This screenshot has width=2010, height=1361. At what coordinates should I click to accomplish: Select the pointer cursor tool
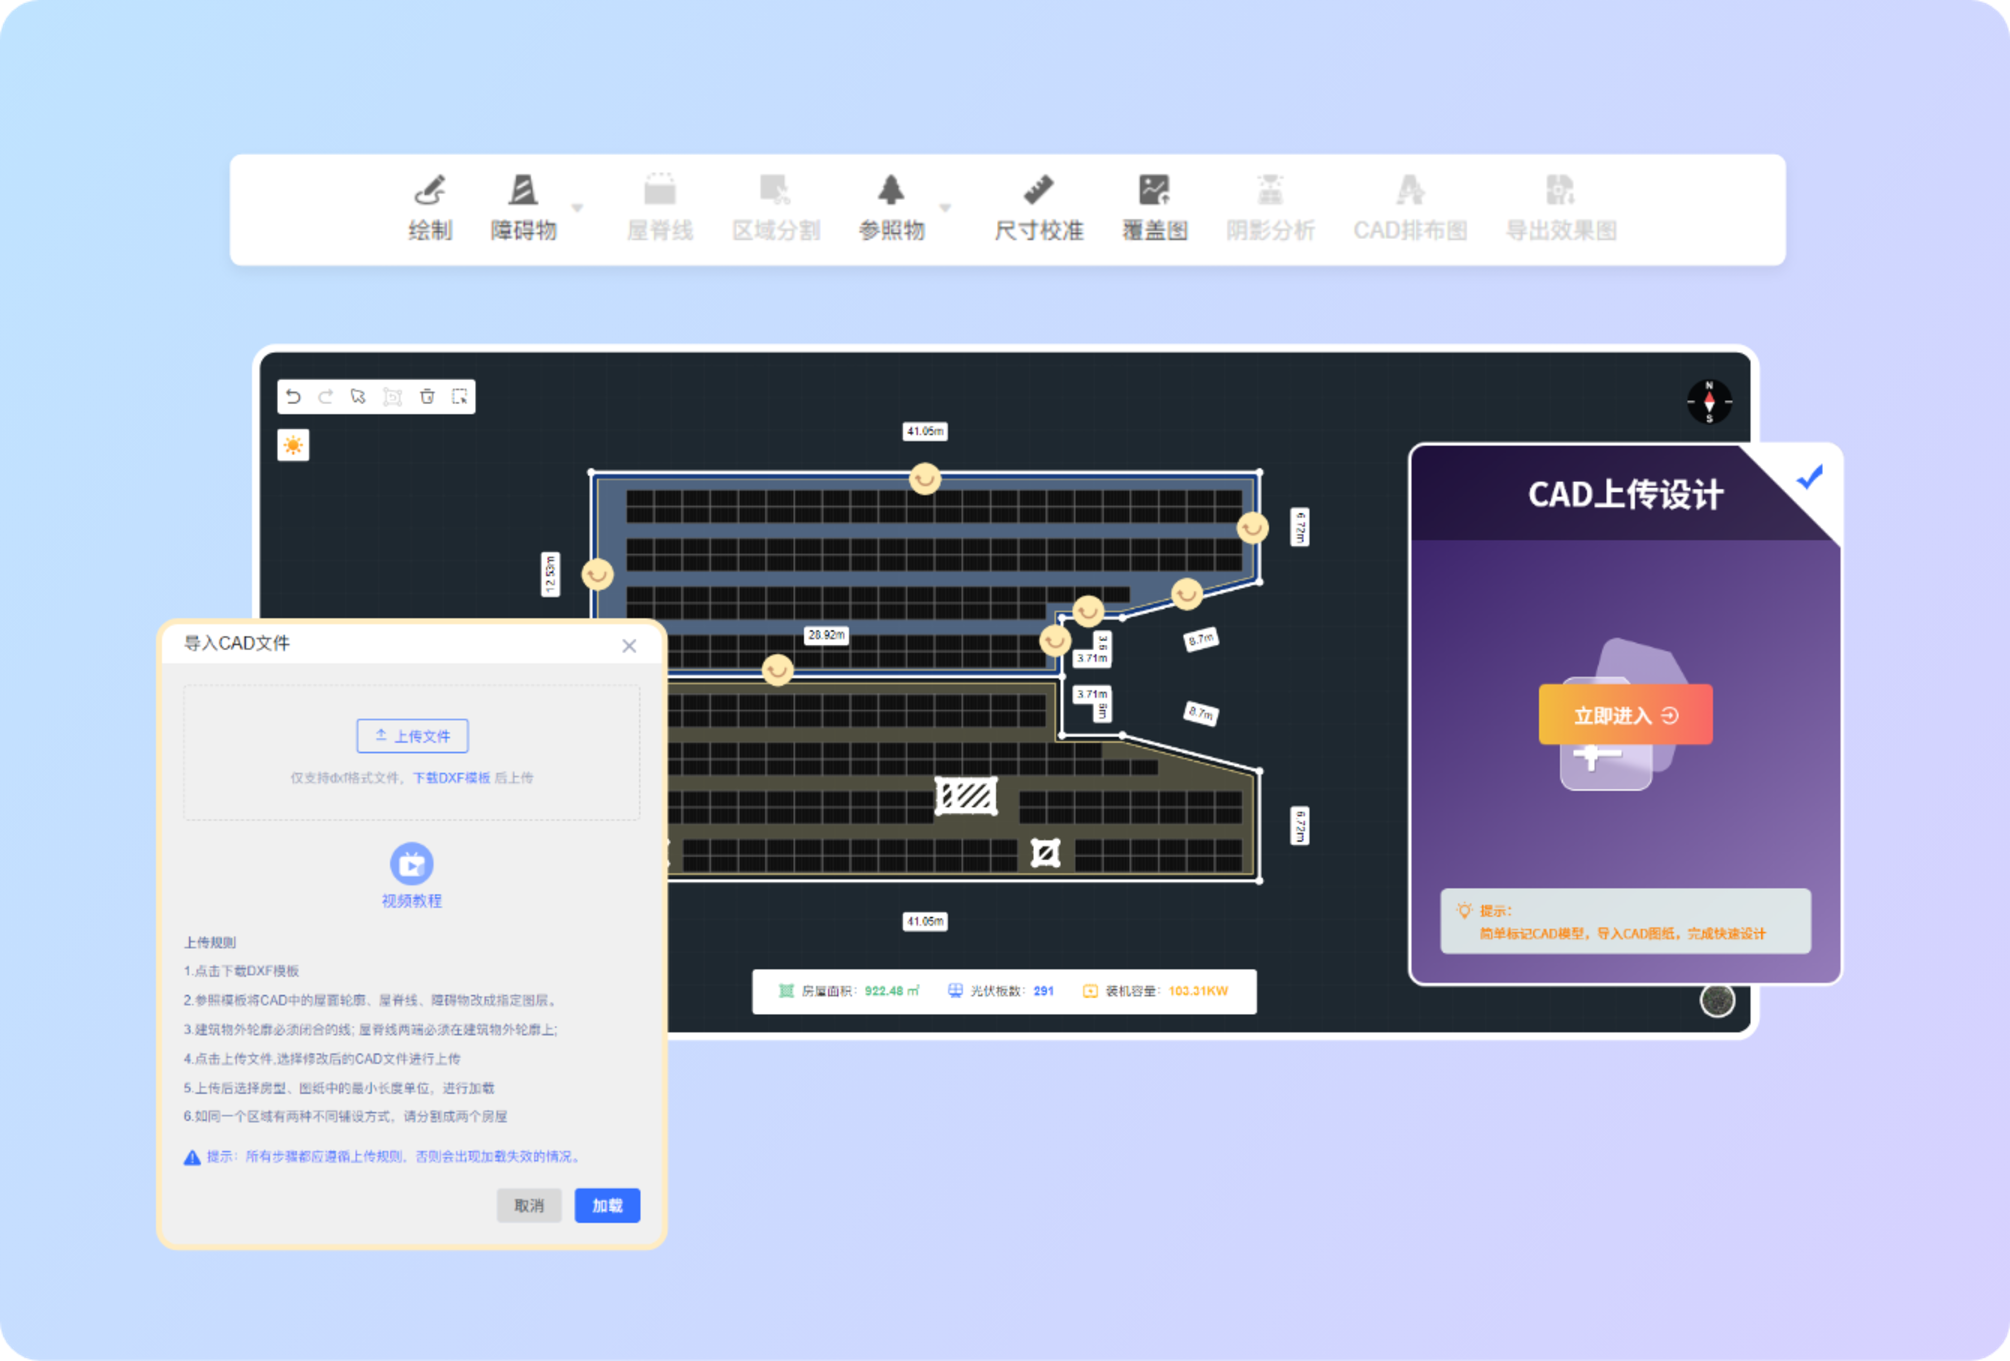(x=358, y=397)
